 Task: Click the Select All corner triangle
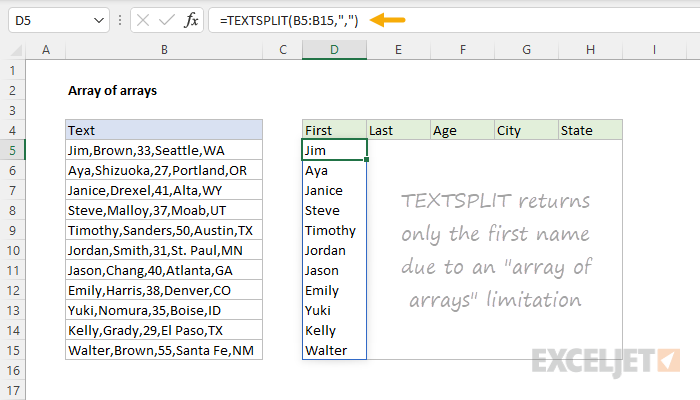click(x=16, y=50)
